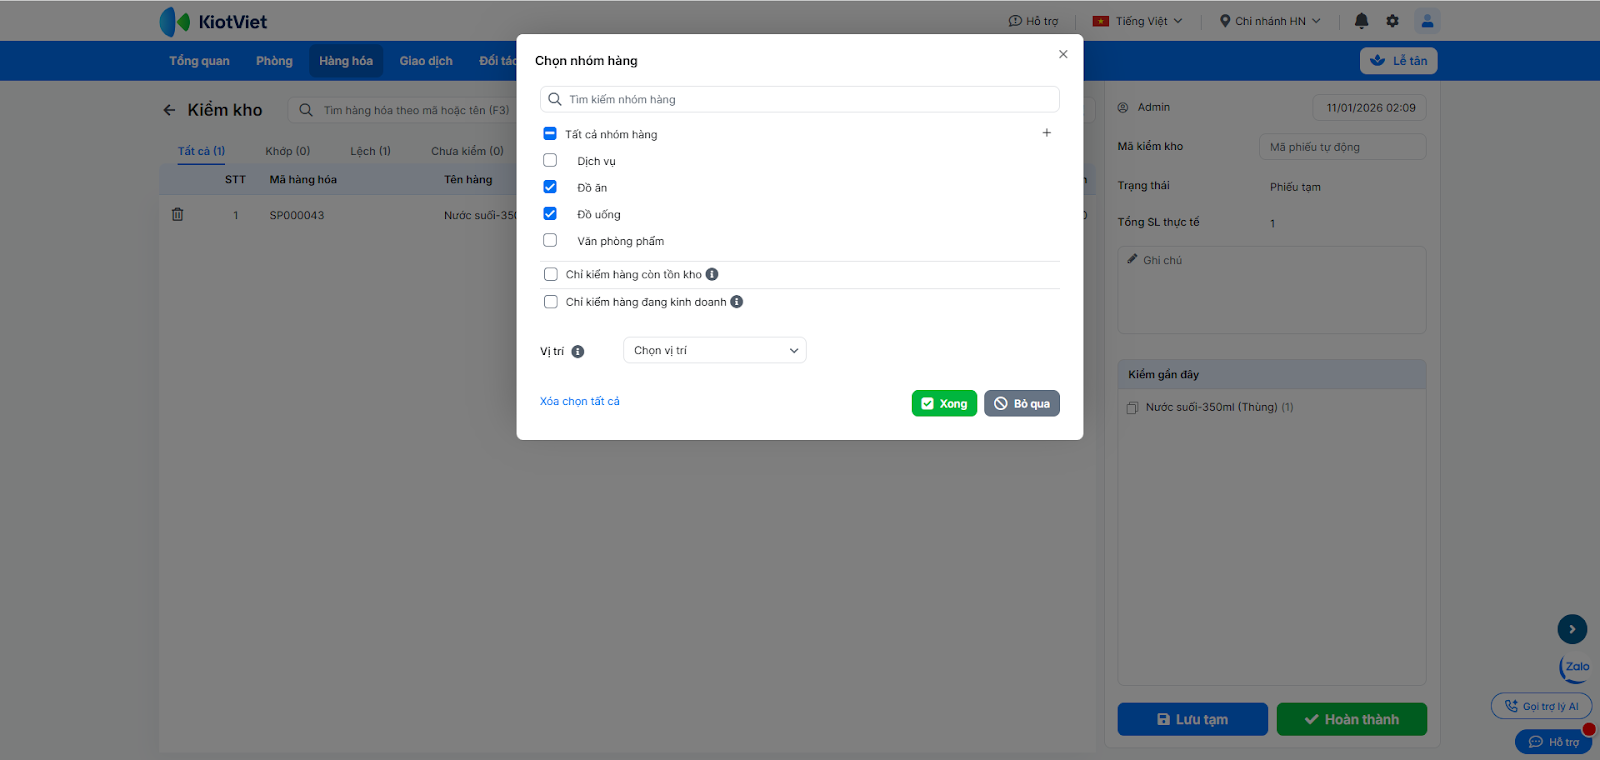
Task: Switch to the Tất cả (1) tab
Action: point(201,151)
